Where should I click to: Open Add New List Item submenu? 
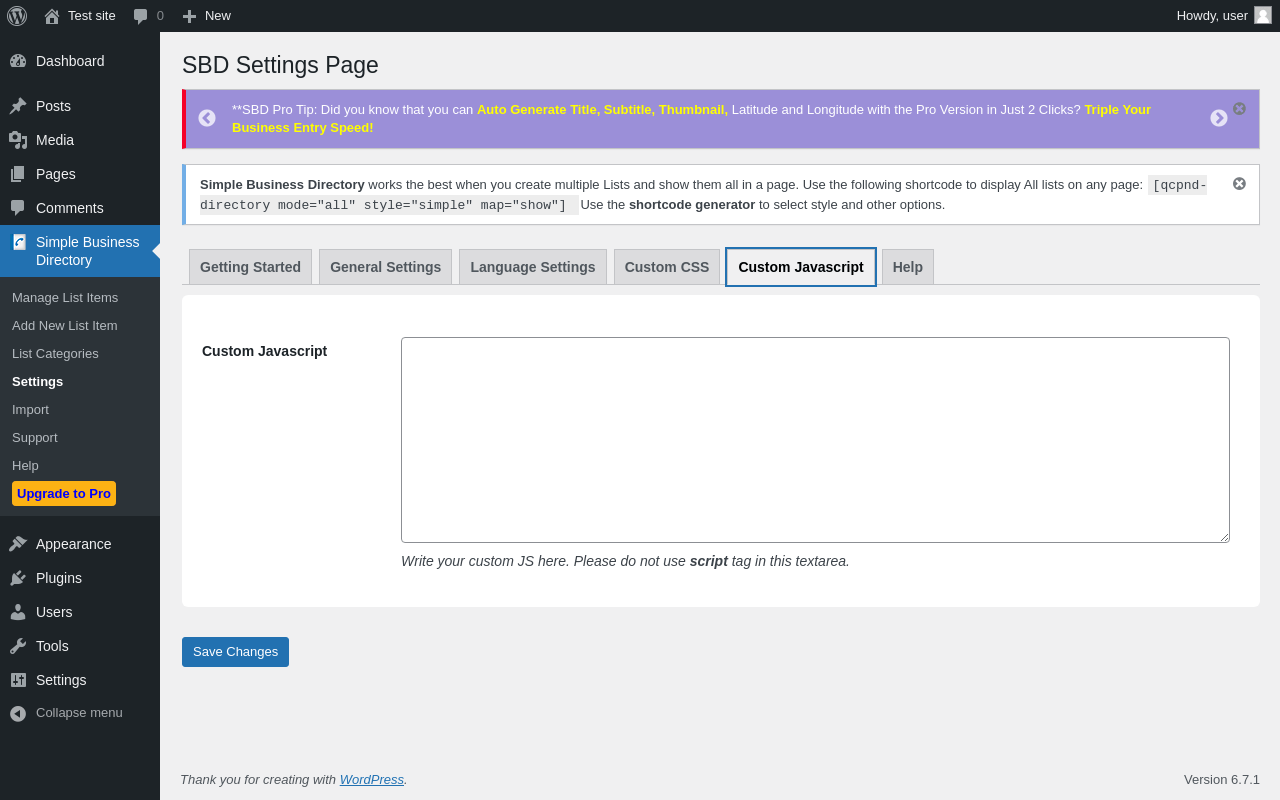[65, 325]
